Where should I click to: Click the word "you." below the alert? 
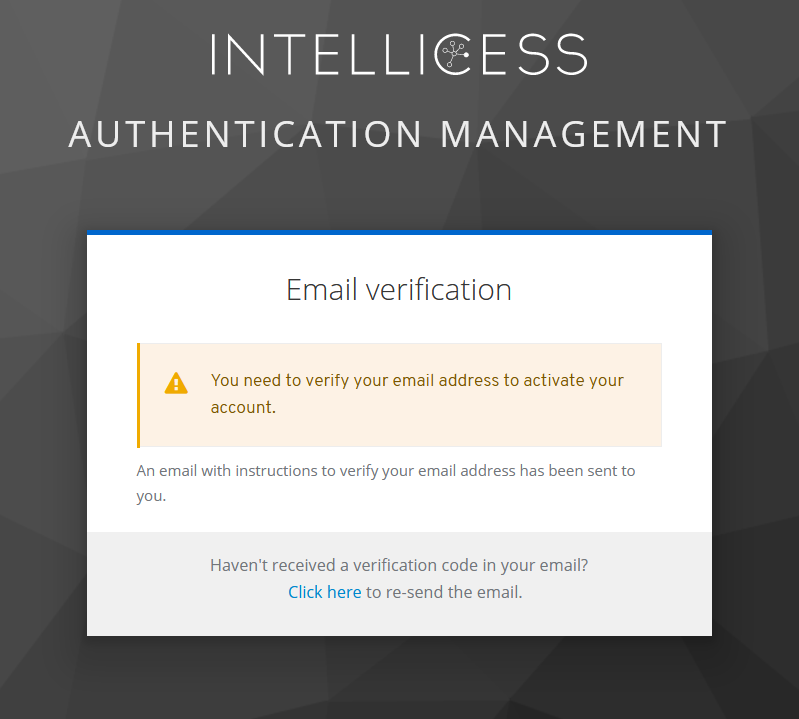pos(151,496)
